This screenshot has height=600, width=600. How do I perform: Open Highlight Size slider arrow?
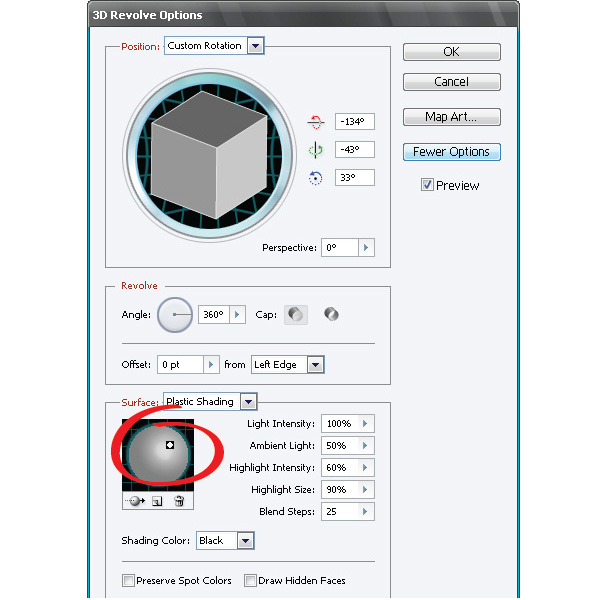pos(365,489)
